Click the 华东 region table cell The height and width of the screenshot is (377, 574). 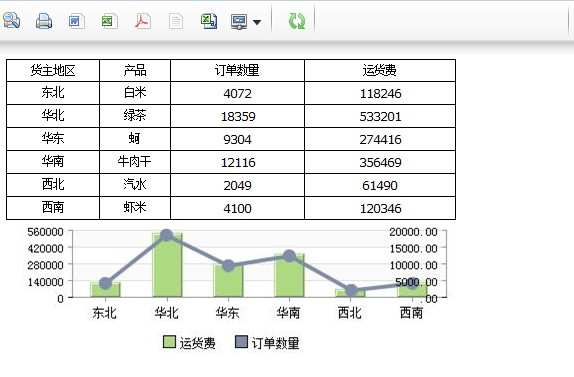(53, 139)
